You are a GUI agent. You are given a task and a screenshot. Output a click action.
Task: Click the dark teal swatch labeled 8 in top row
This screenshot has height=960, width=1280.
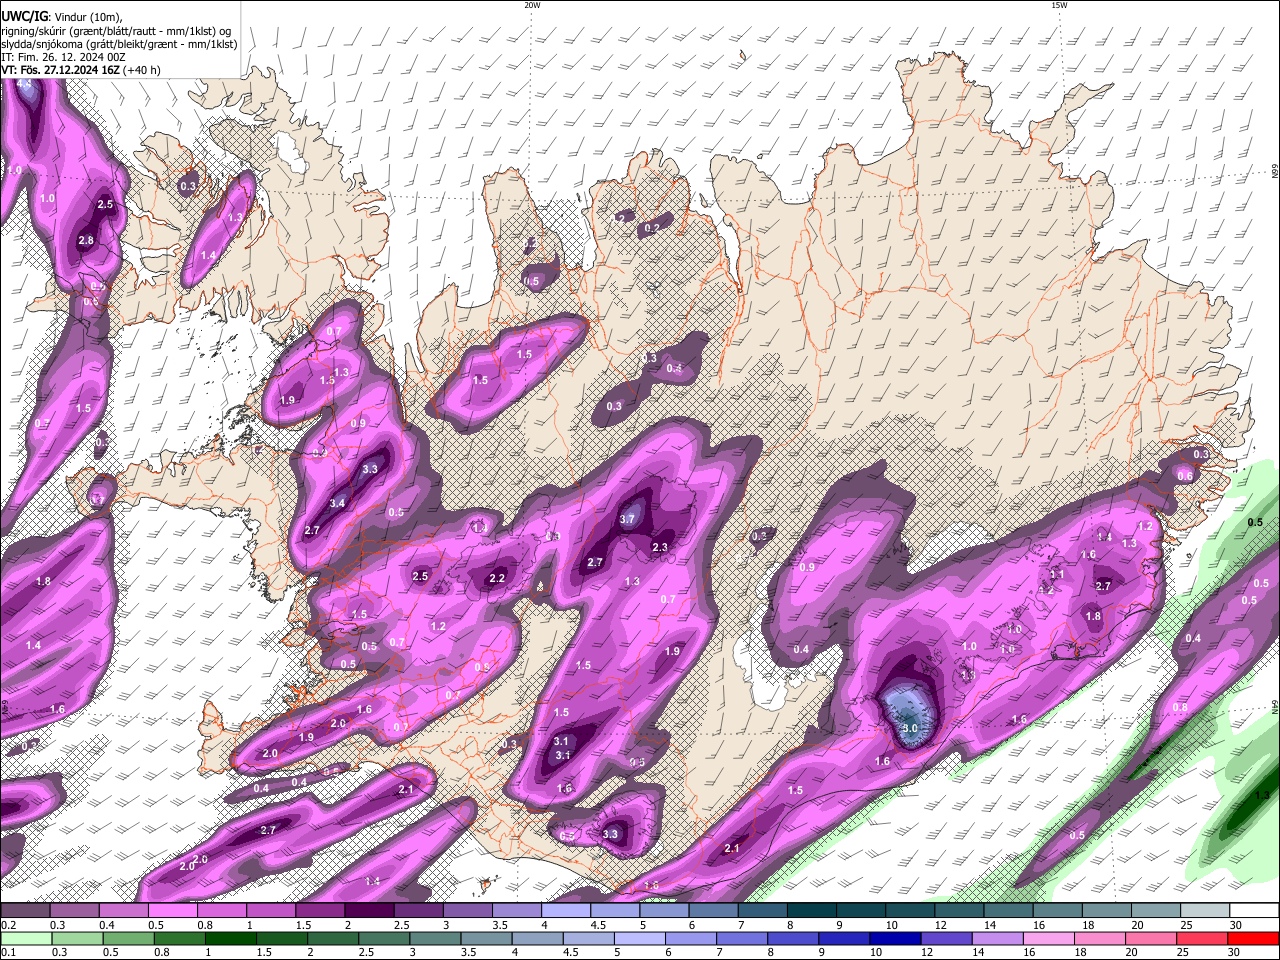tap(812, 910)
